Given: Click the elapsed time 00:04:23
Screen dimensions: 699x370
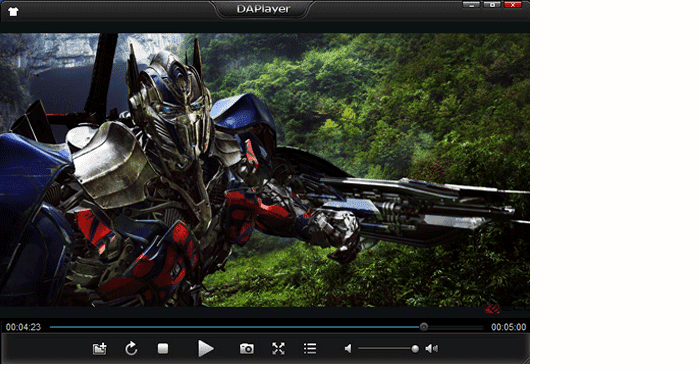Looking at the screenshot, I should pyautogui.click(x=23, y=327).
